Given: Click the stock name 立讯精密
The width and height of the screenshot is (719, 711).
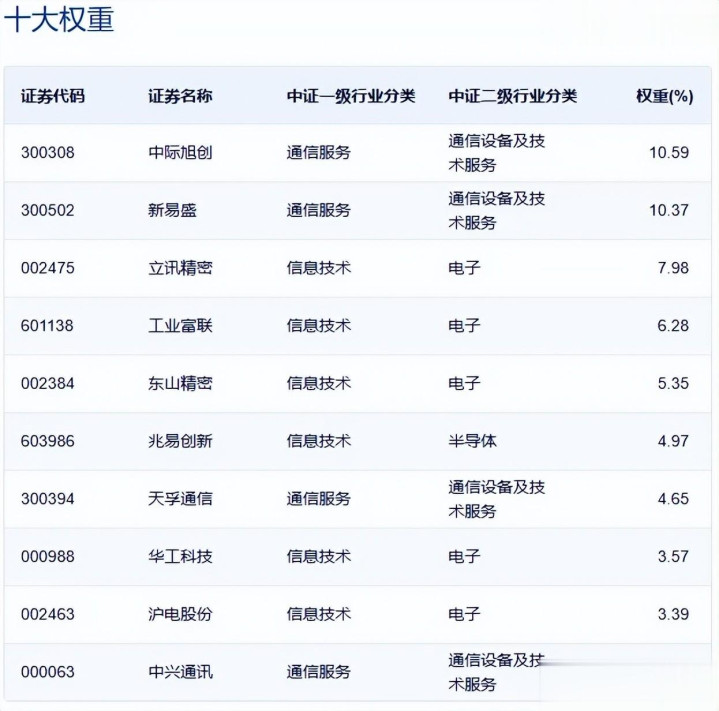Looking at the screenshot, I should [x=180, y=268].
